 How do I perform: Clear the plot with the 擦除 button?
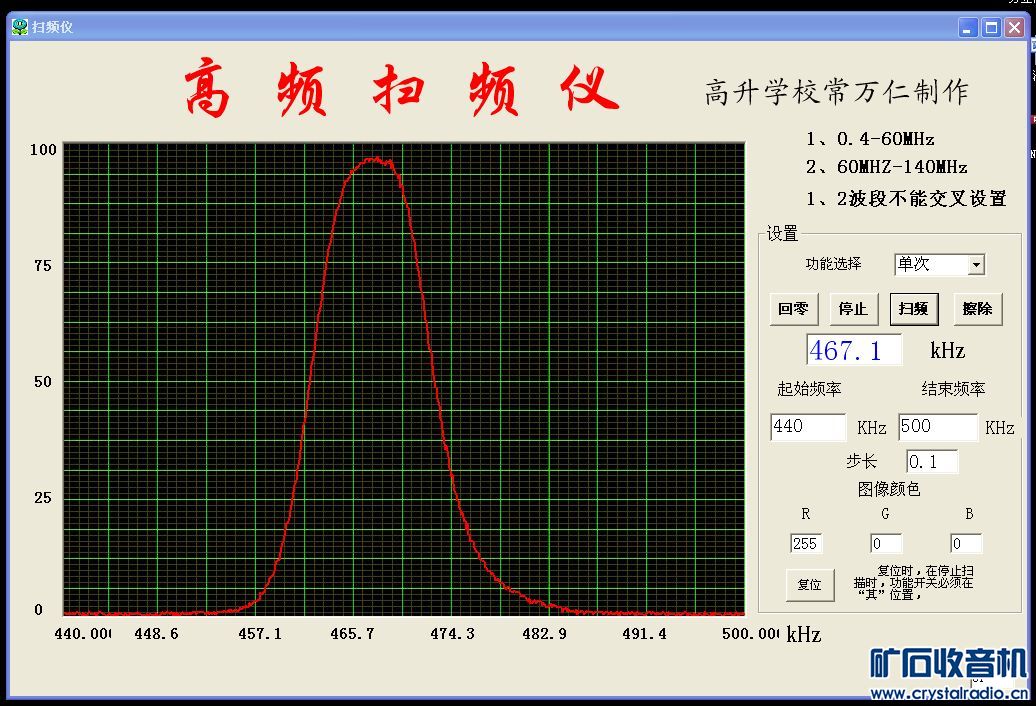coord(977,309)
